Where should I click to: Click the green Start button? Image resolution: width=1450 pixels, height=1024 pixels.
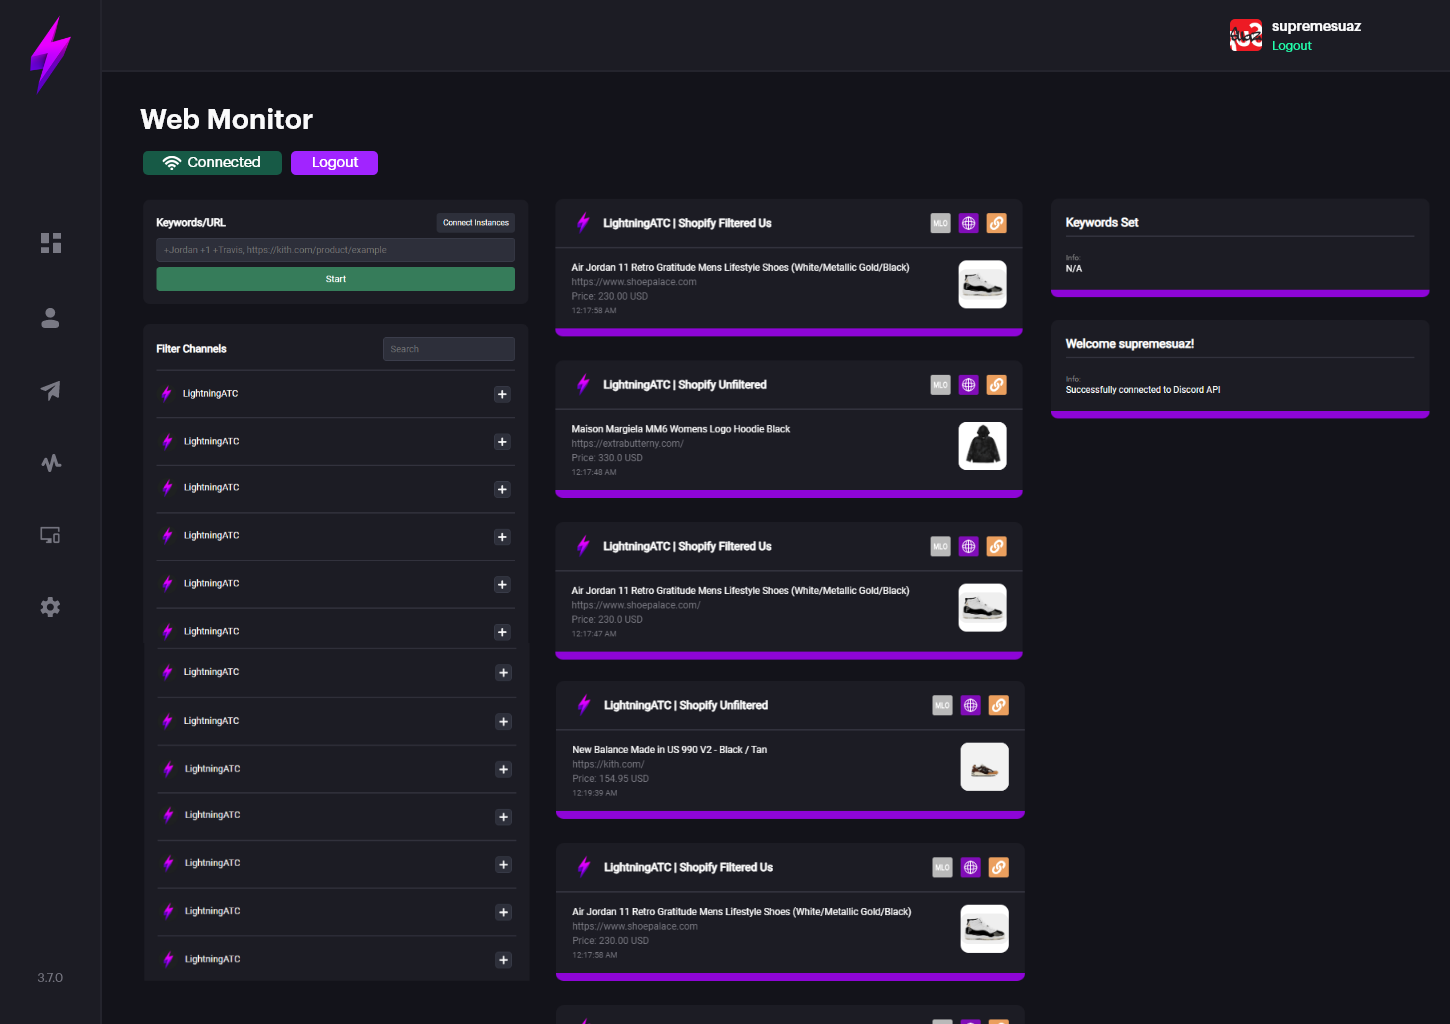tap(335, 279)
